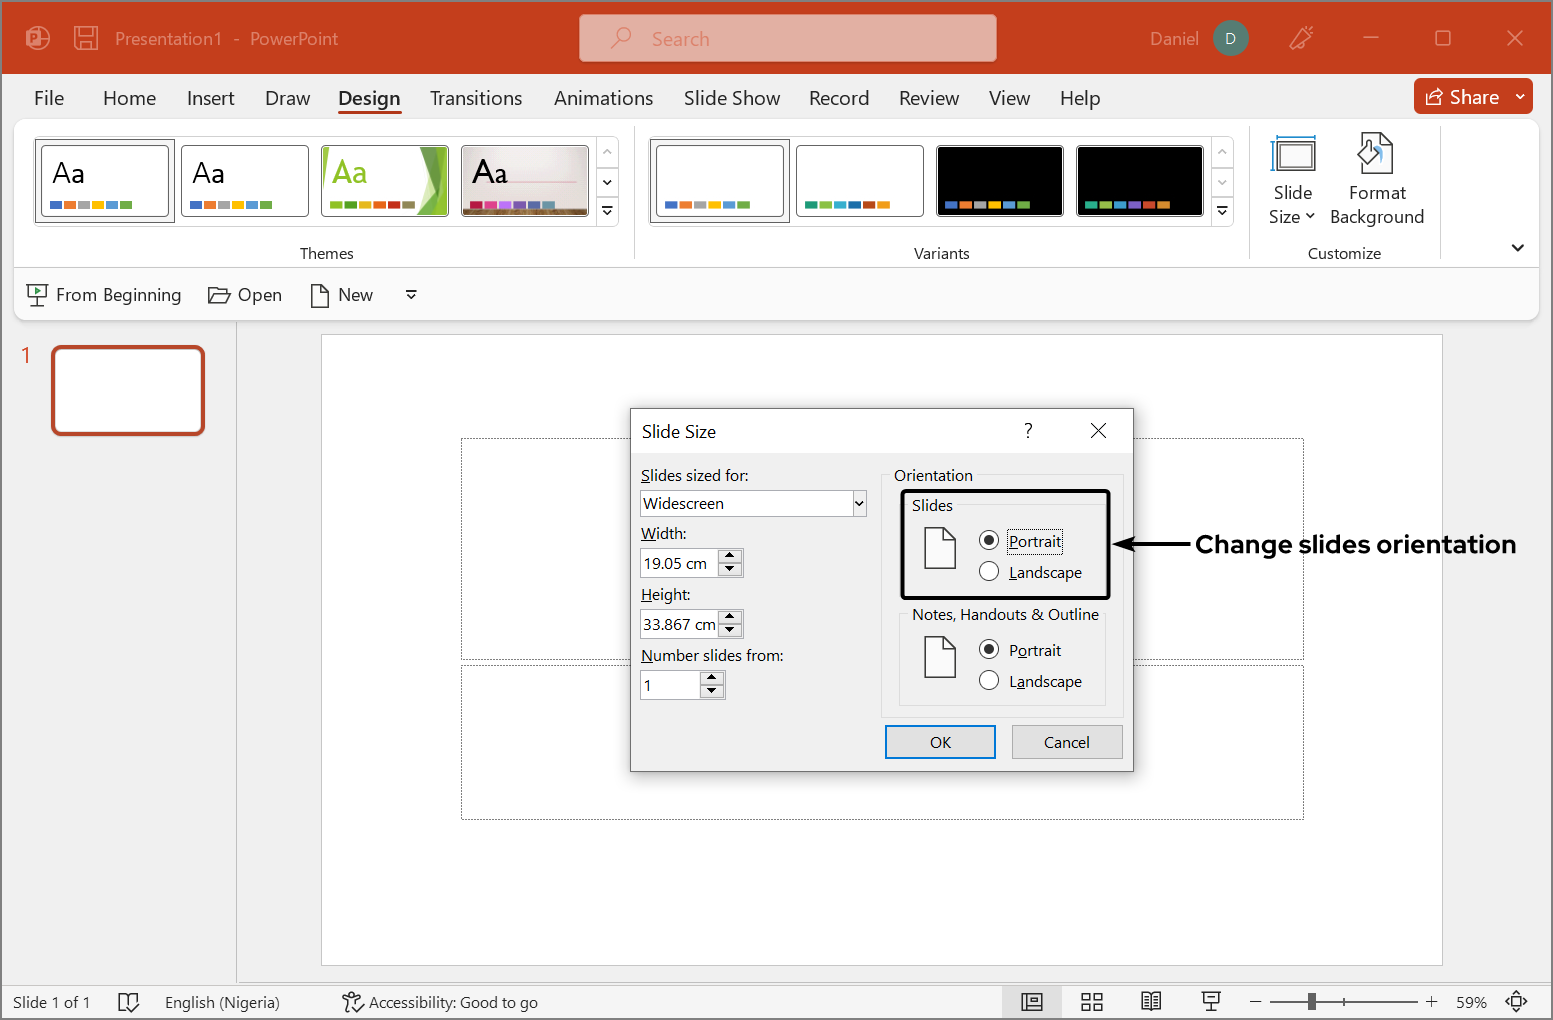Expand the Themes gallery more arrow
1553x1020 pixels.
pyautogui.click(x=607, y=212)
